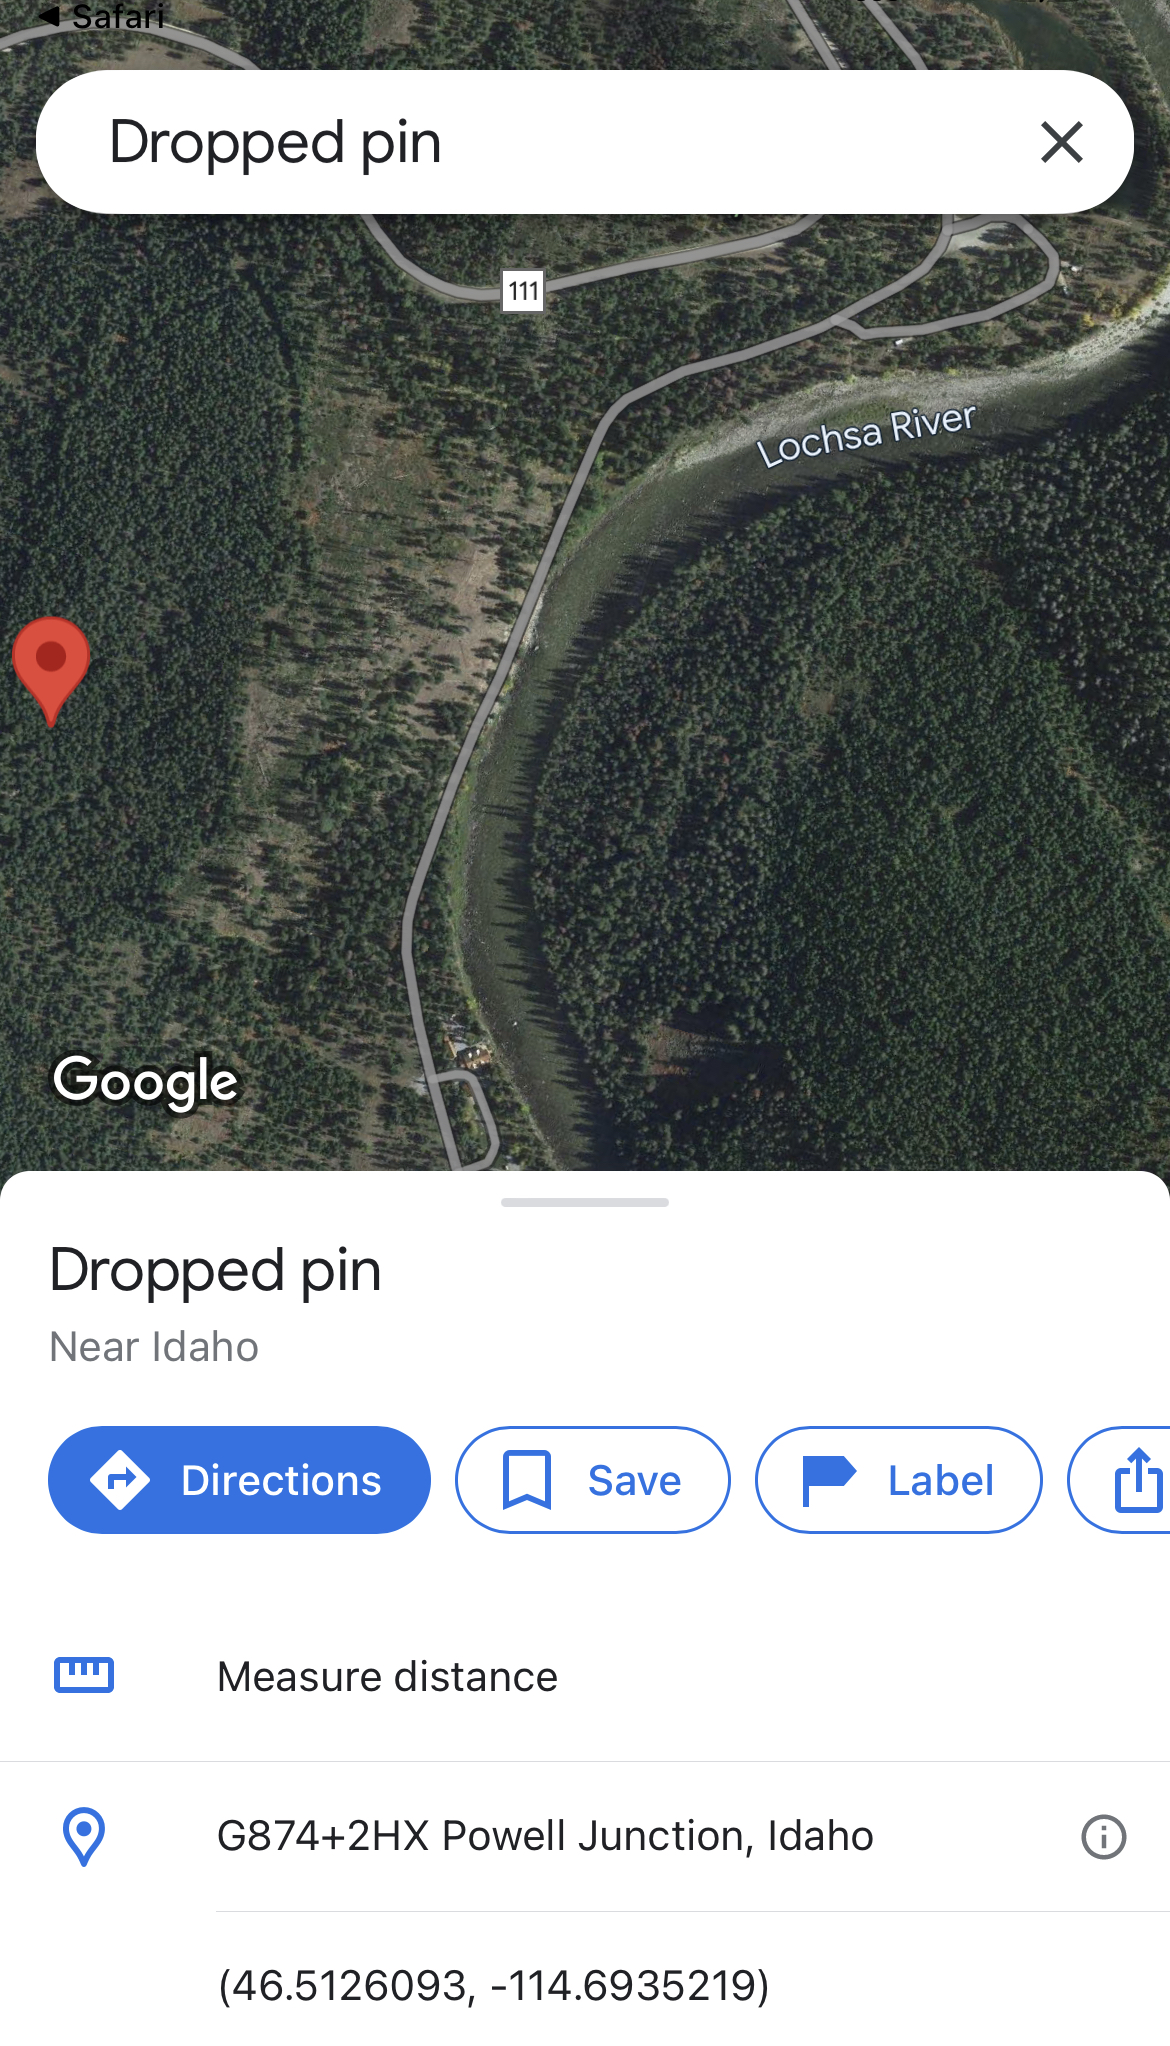
Task: Select Measure distance option
Action: (585, 1677)
